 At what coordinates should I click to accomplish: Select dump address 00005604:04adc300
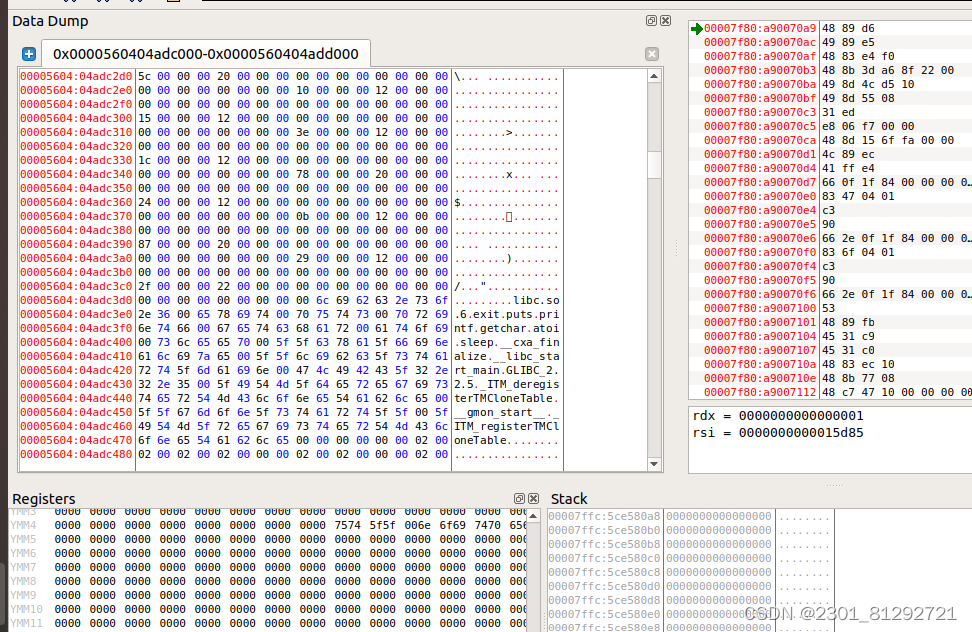coord(76,118)
